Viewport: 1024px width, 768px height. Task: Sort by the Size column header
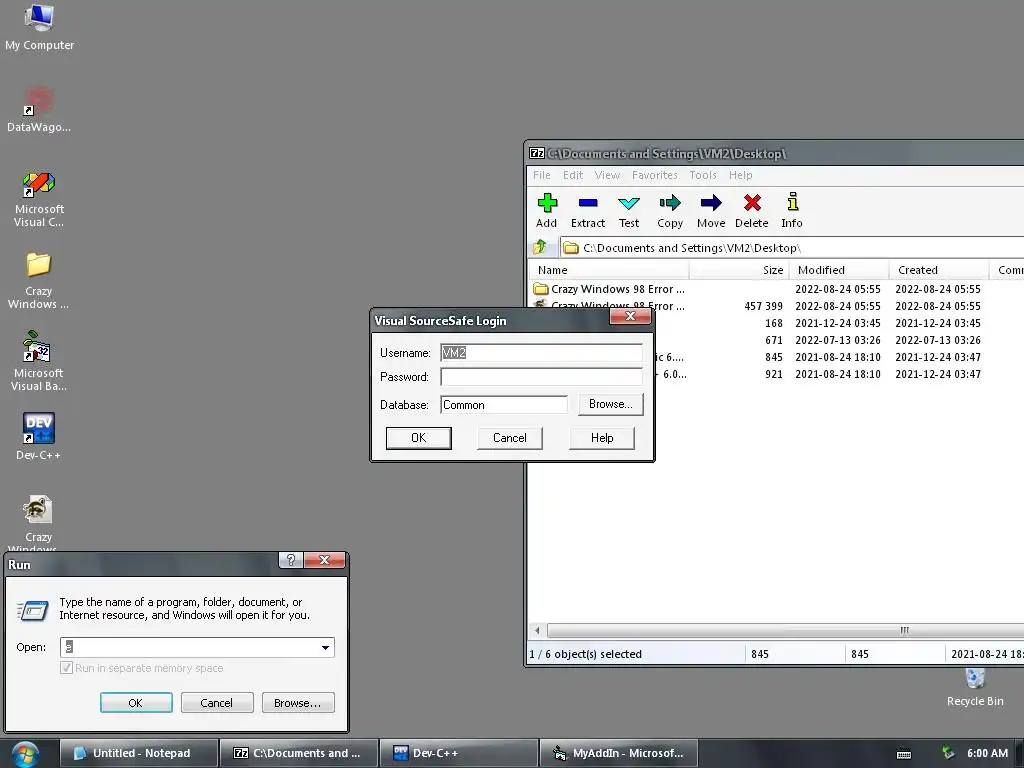click(x=739, y=270)
